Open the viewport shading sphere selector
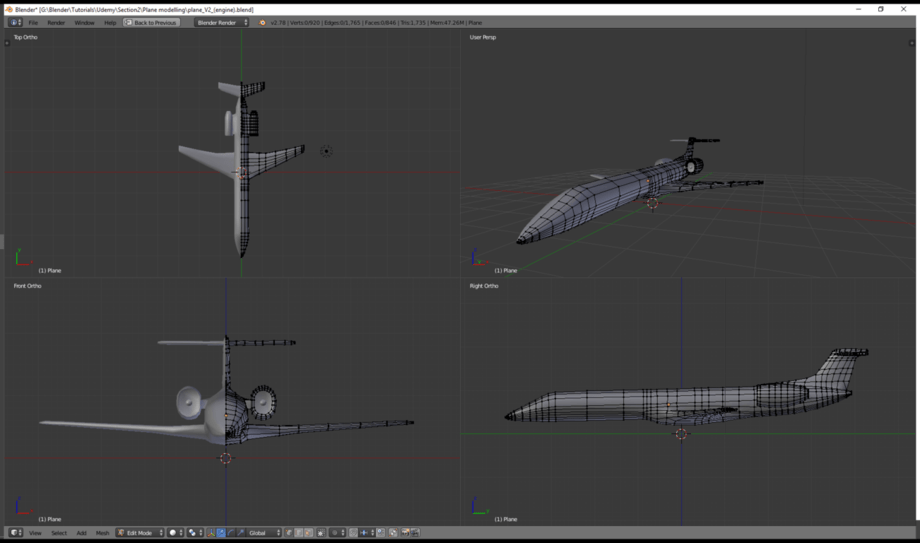 coord(176,532)
